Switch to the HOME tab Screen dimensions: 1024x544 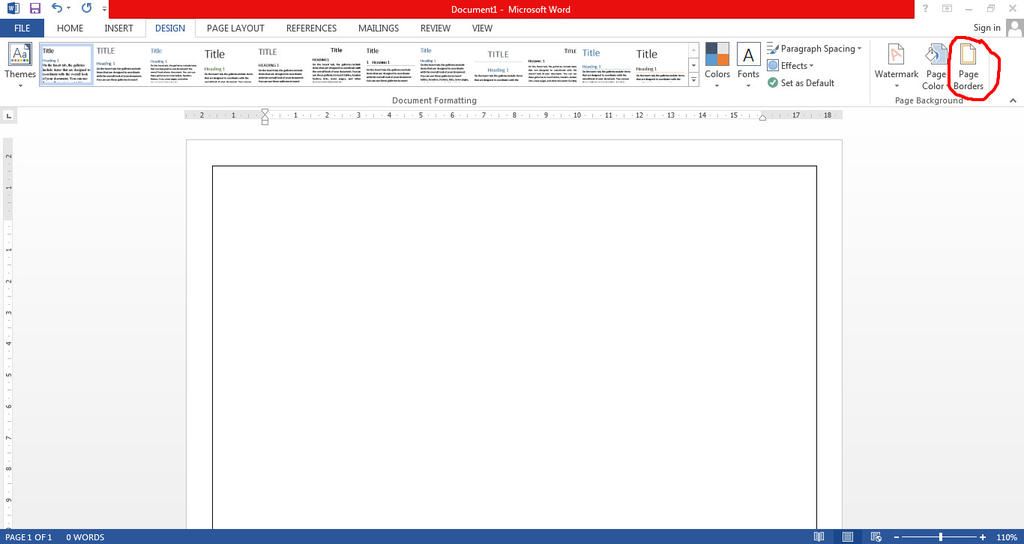pos(70,28)
